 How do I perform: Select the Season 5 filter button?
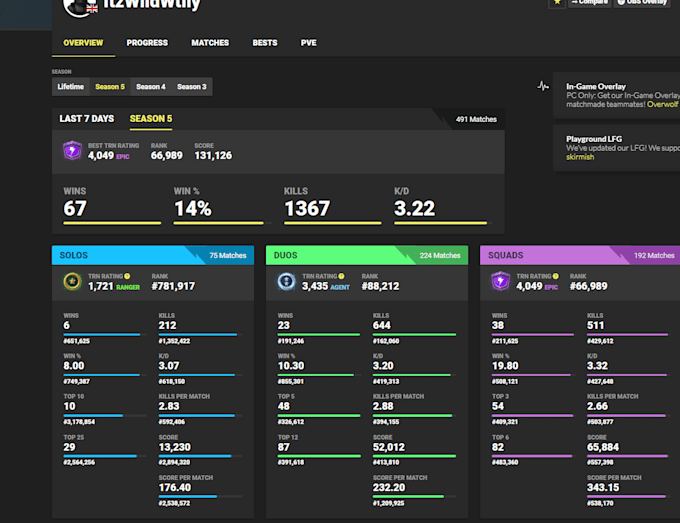pos(110,87)
